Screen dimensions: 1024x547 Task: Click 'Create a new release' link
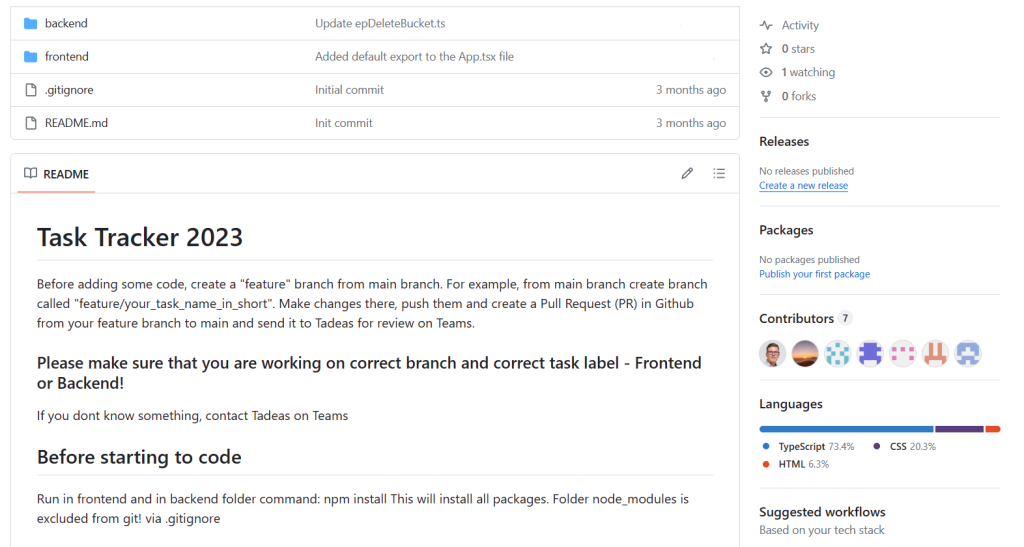[x=803, y=186]
